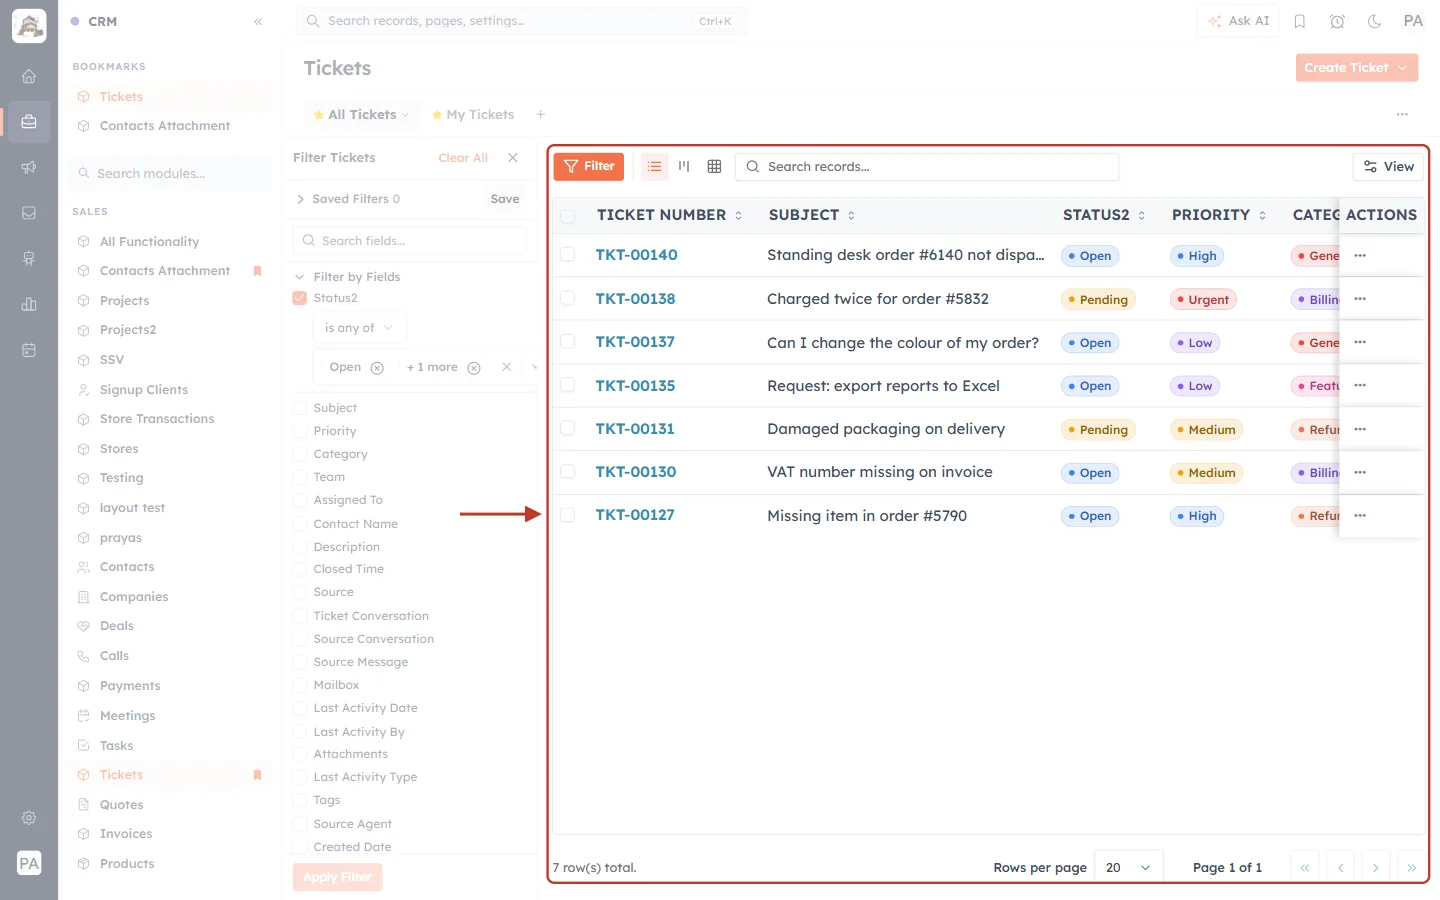Open the settings gear in left rail
Image resolution: width=1440 pixels, height=900 pixels.
tap(29, 818)
